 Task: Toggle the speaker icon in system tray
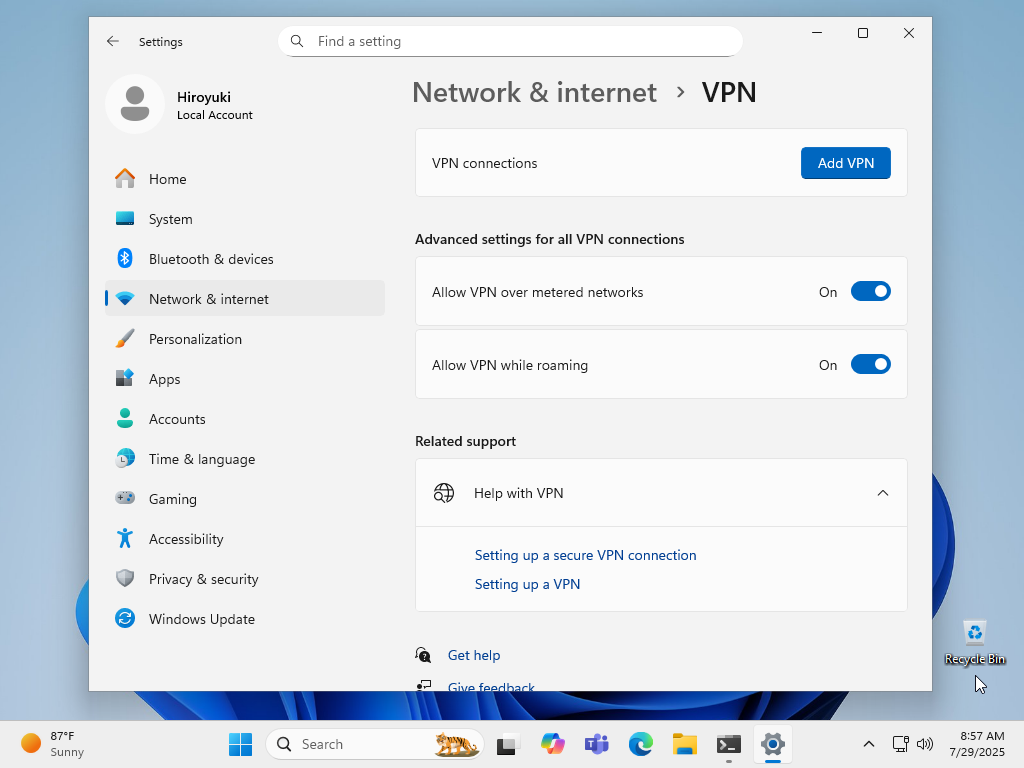[x=925, y=744]
